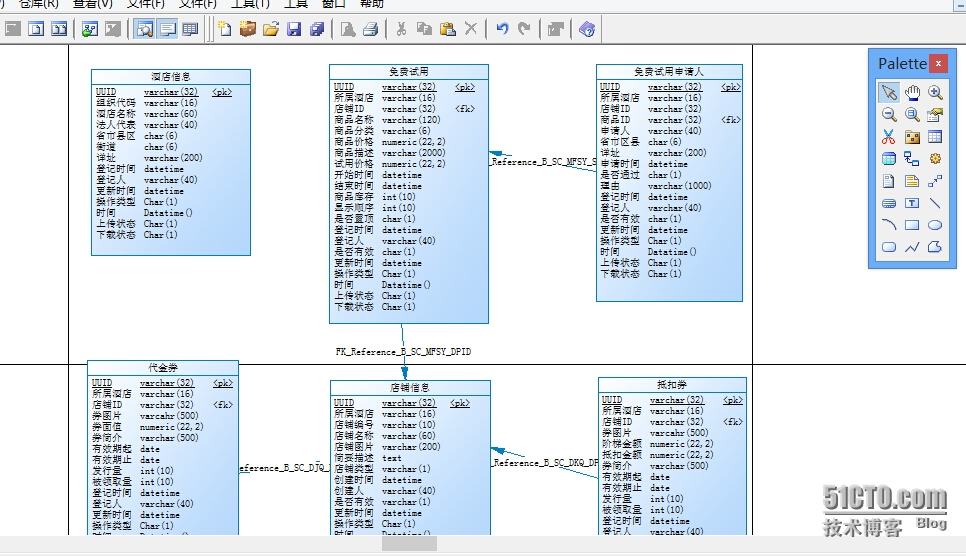The height and width of the screenshot is (556, 966).
Task: Click the Reference_B_SC_MFSY_S reference label
Action: pos(543,161)
